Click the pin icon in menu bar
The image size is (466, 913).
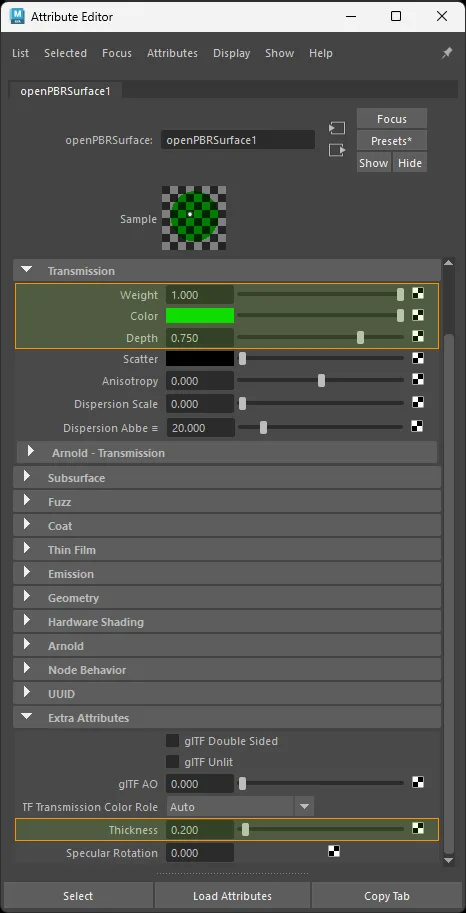coord(447,53)
